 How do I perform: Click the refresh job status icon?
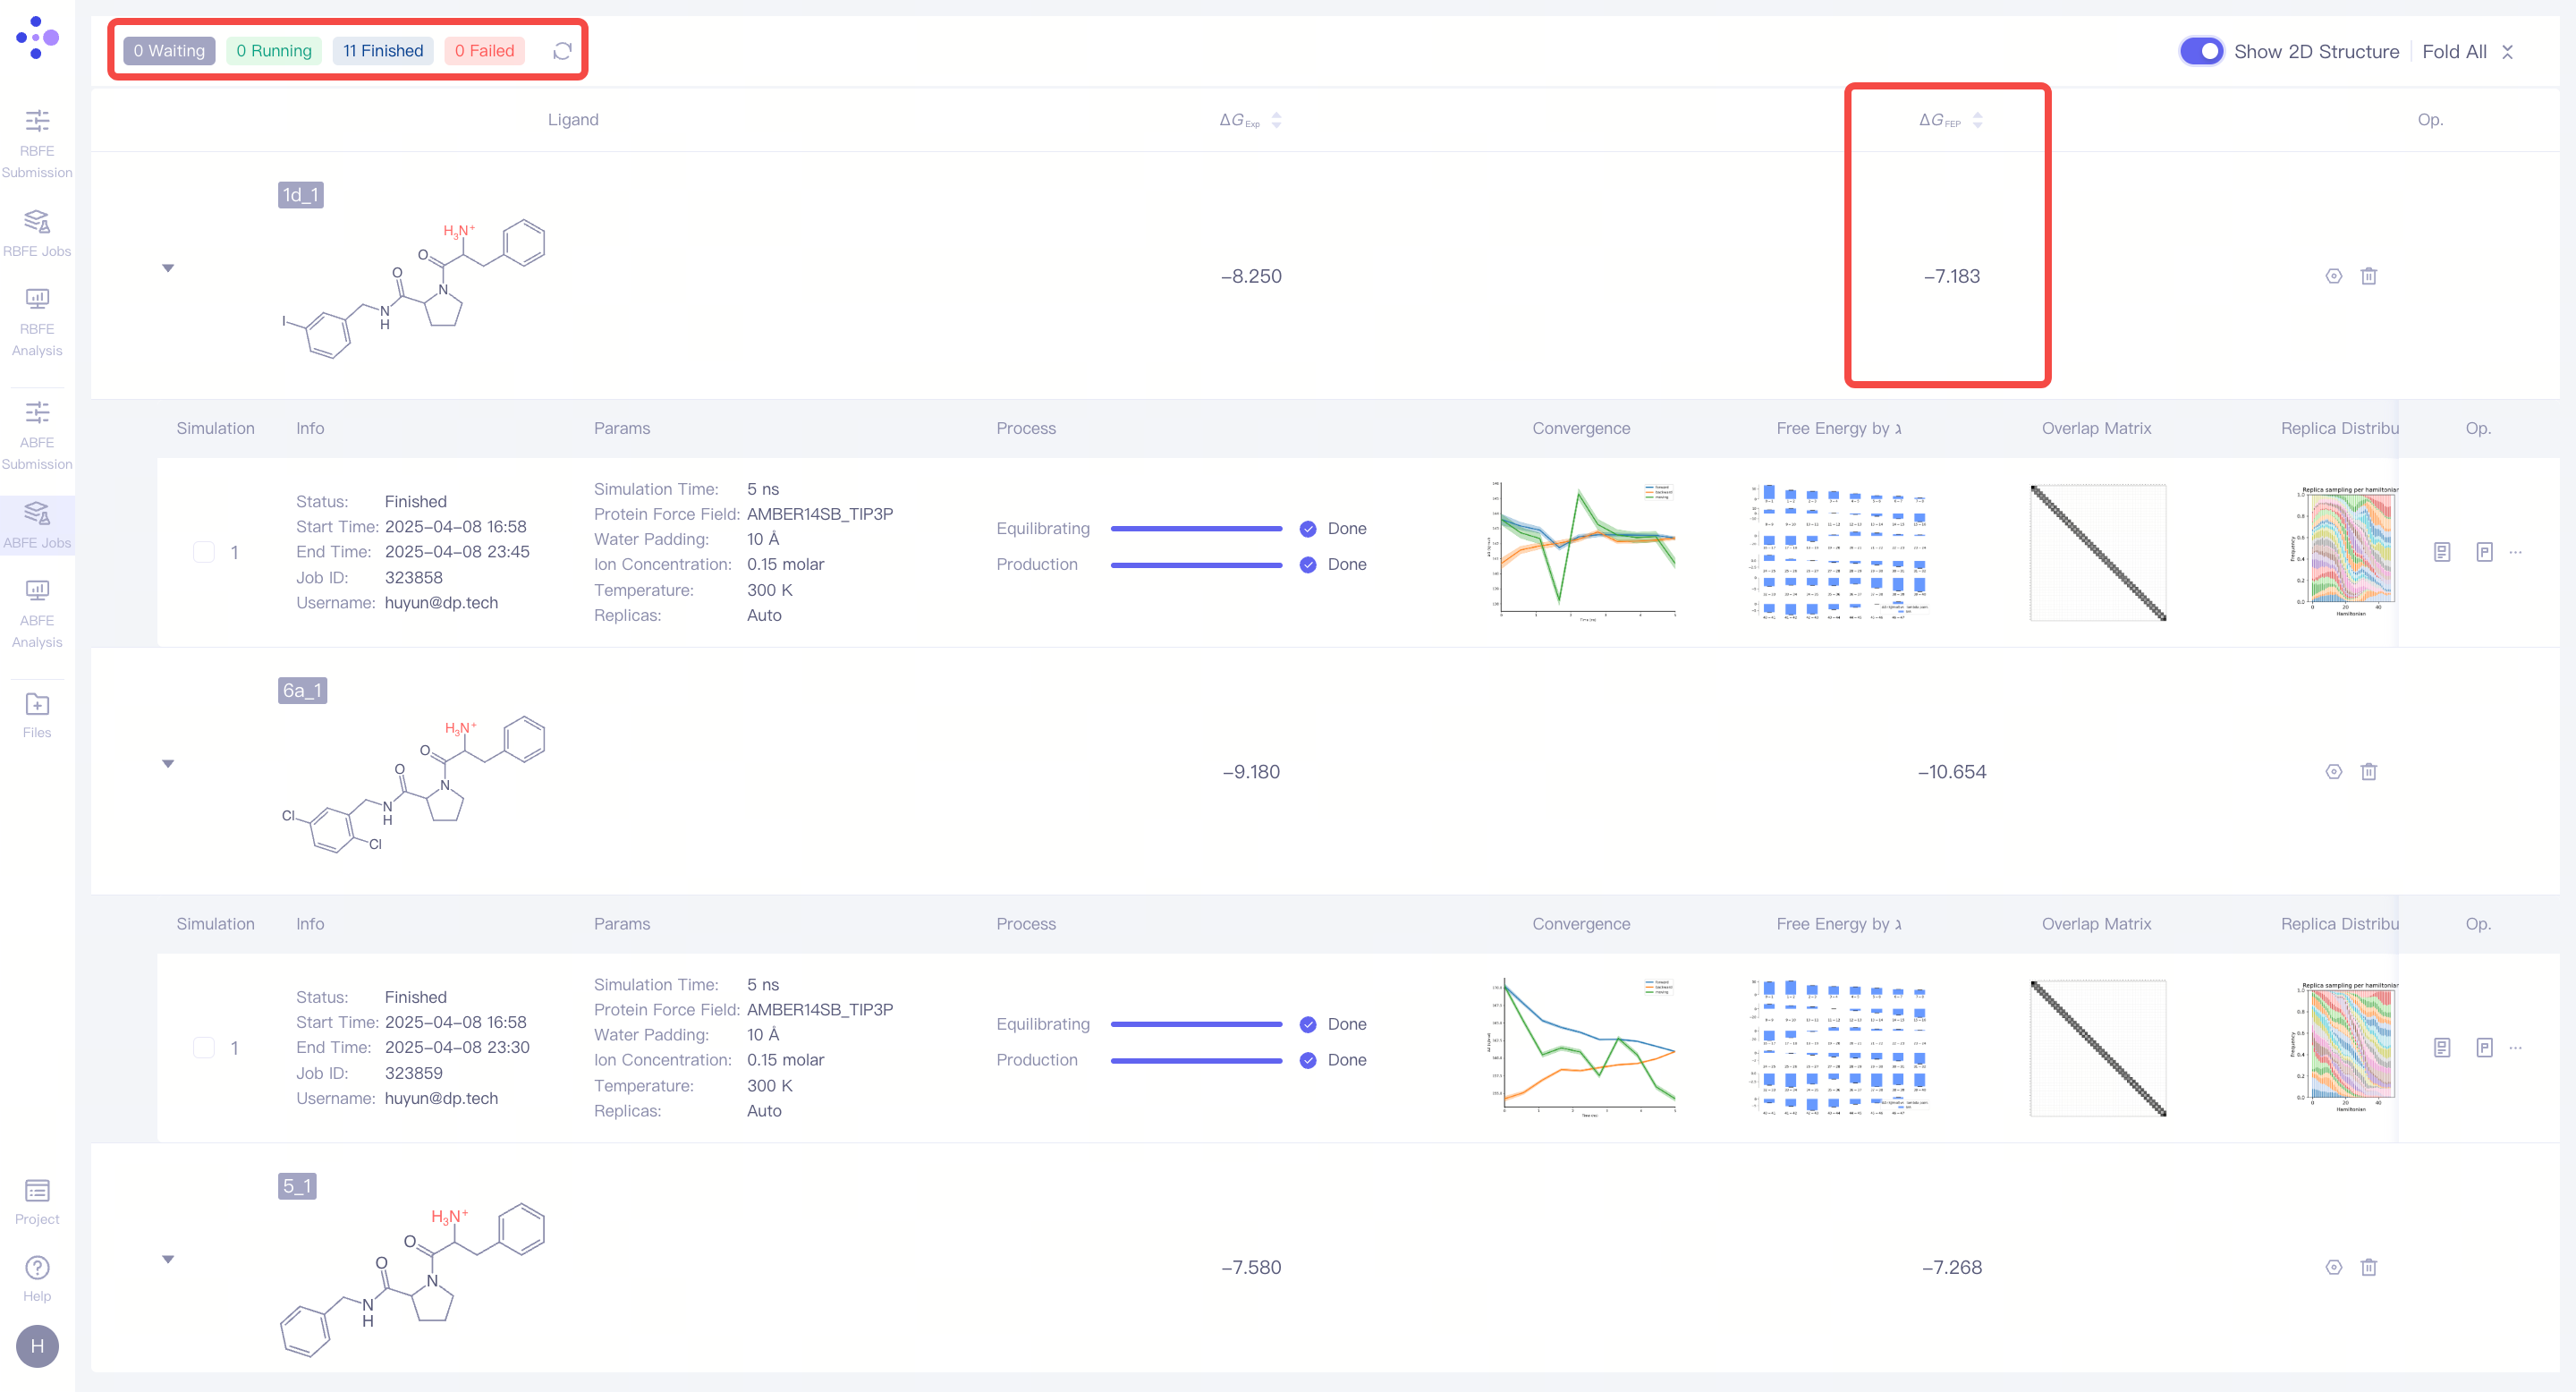[x=562, y=51]
